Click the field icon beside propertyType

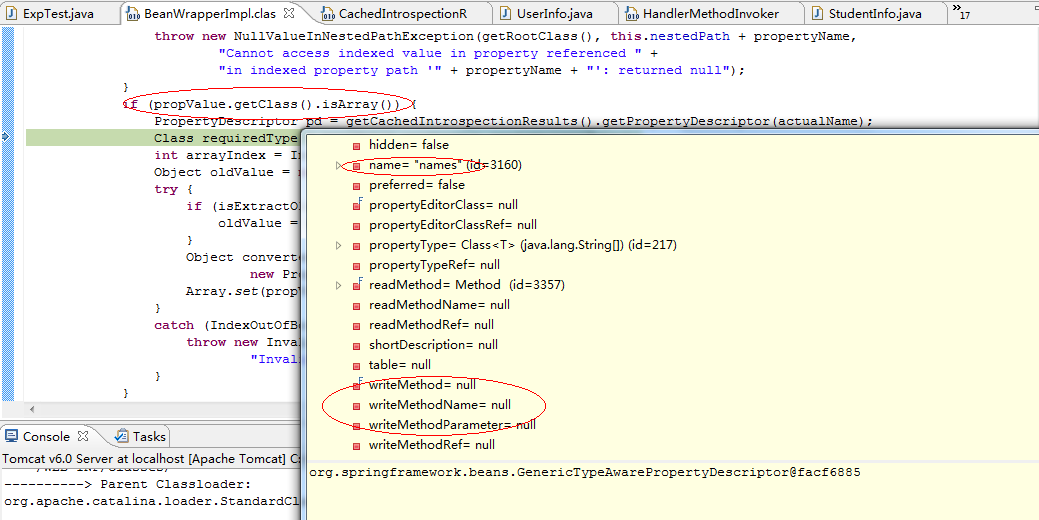356,246
